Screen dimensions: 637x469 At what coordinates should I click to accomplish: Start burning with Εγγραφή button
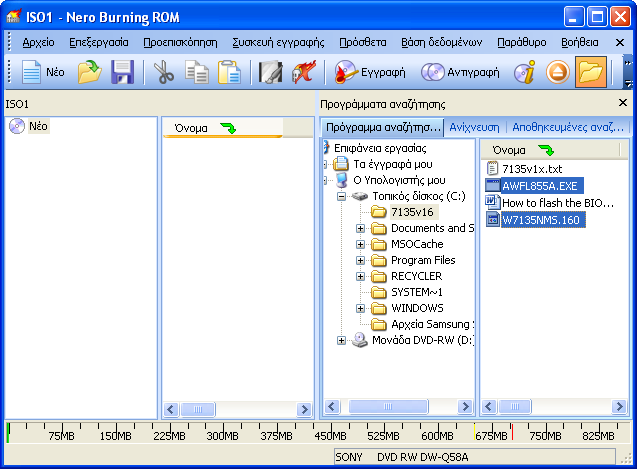point(370,72)
